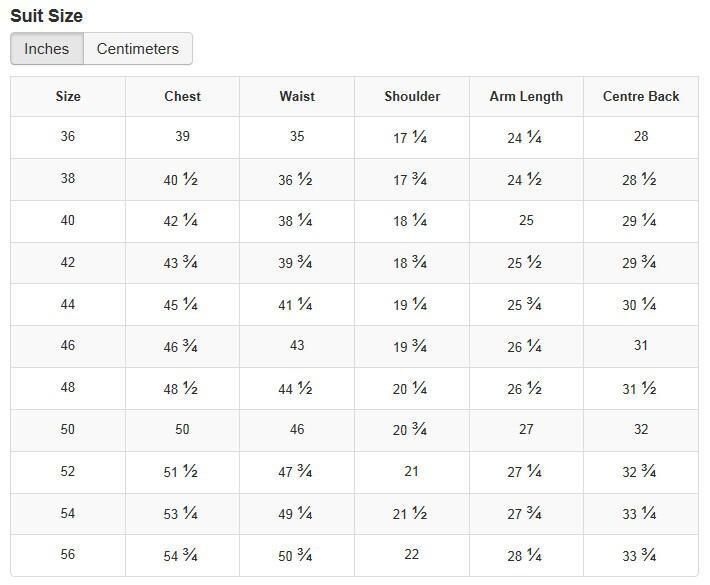Click the Chest column header
This screenshot has height=585, width=710.
coord(182,96)
